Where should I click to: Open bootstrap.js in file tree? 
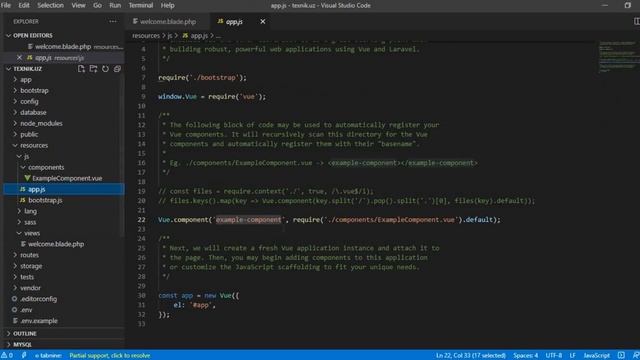[45, 200]
